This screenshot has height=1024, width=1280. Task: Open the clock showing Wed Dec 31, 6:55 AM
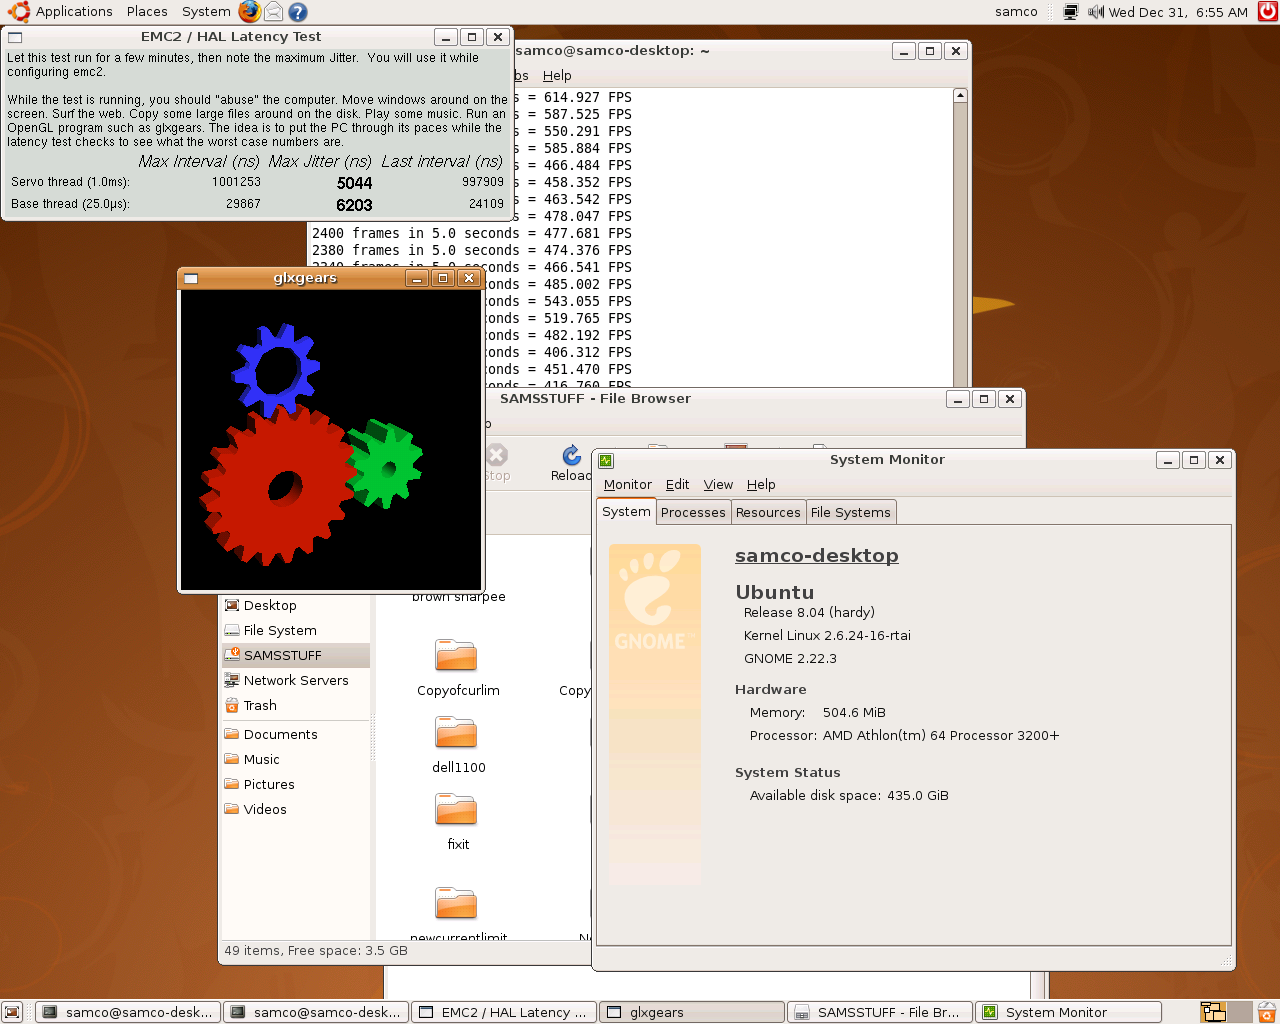pyautogui.click(x=1178, y=12)
